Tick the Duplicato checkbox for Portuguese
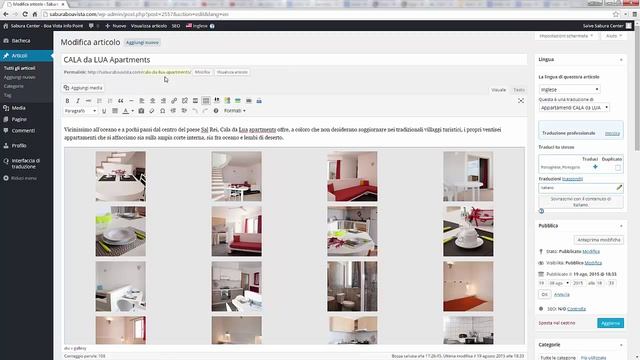 618,167
